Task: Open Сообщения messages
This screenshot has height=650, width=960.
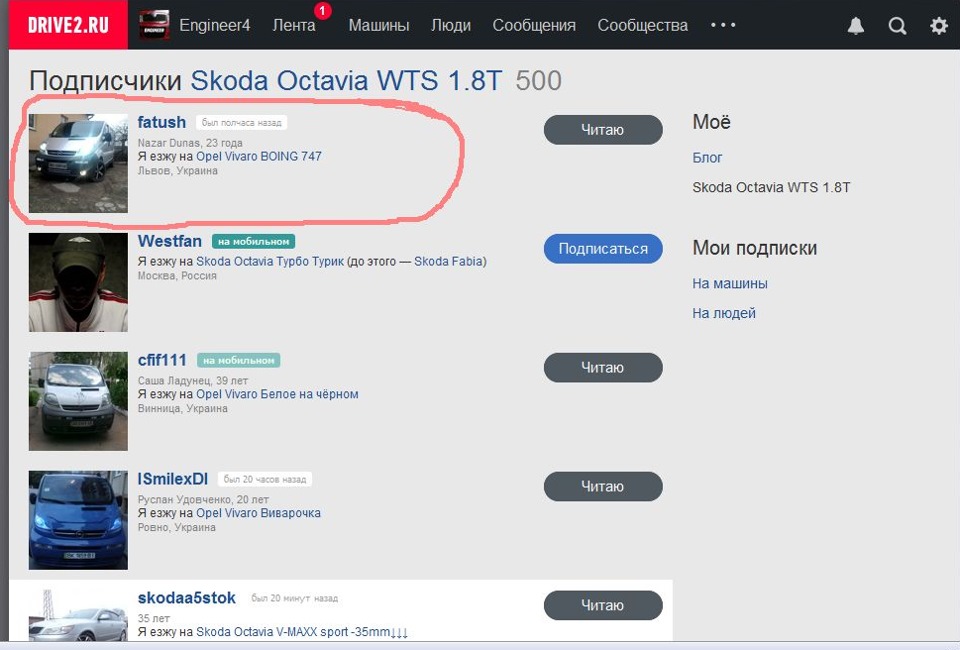Action: (534, 25)
